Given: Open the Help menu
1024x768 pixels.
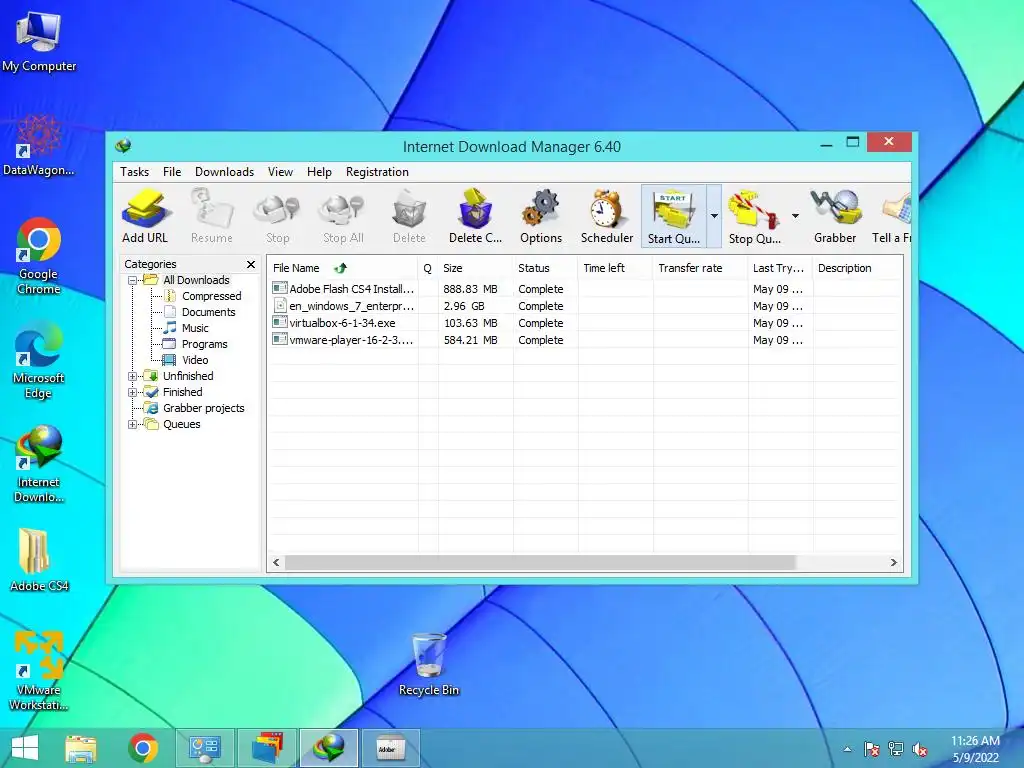Looking at the screenshot, I should (x=319, y=172).
